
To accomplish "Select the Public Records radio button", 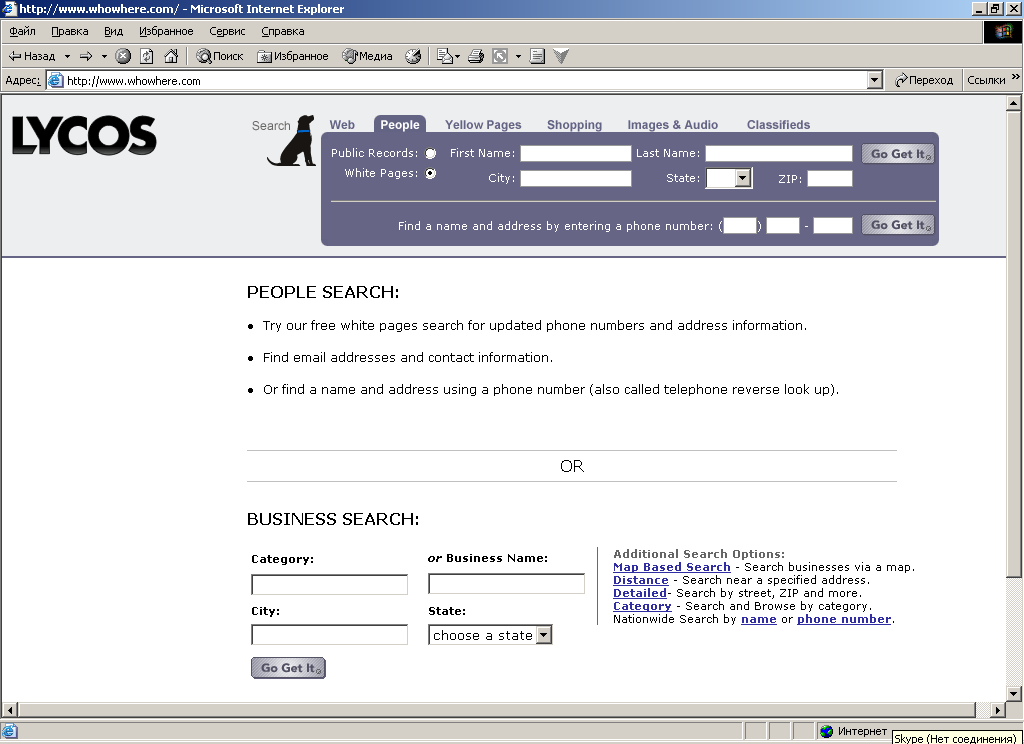I will coord(430,154).
